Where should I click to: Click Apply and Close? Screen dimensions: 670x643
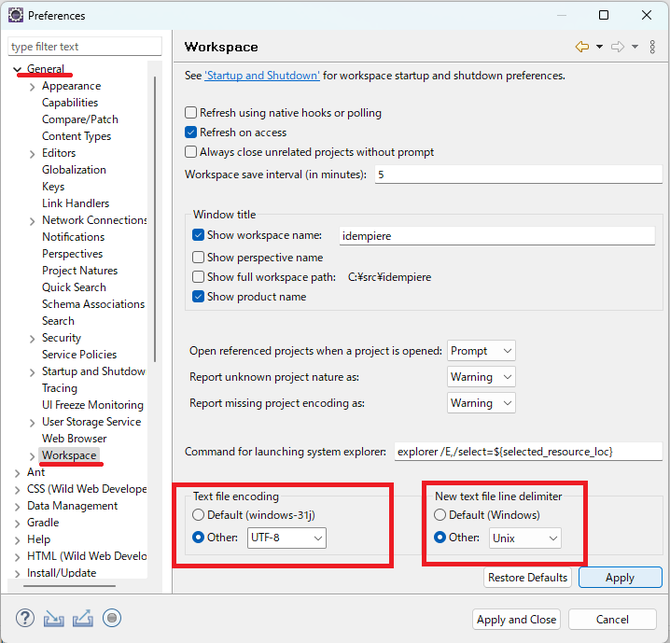pos(516,620)
